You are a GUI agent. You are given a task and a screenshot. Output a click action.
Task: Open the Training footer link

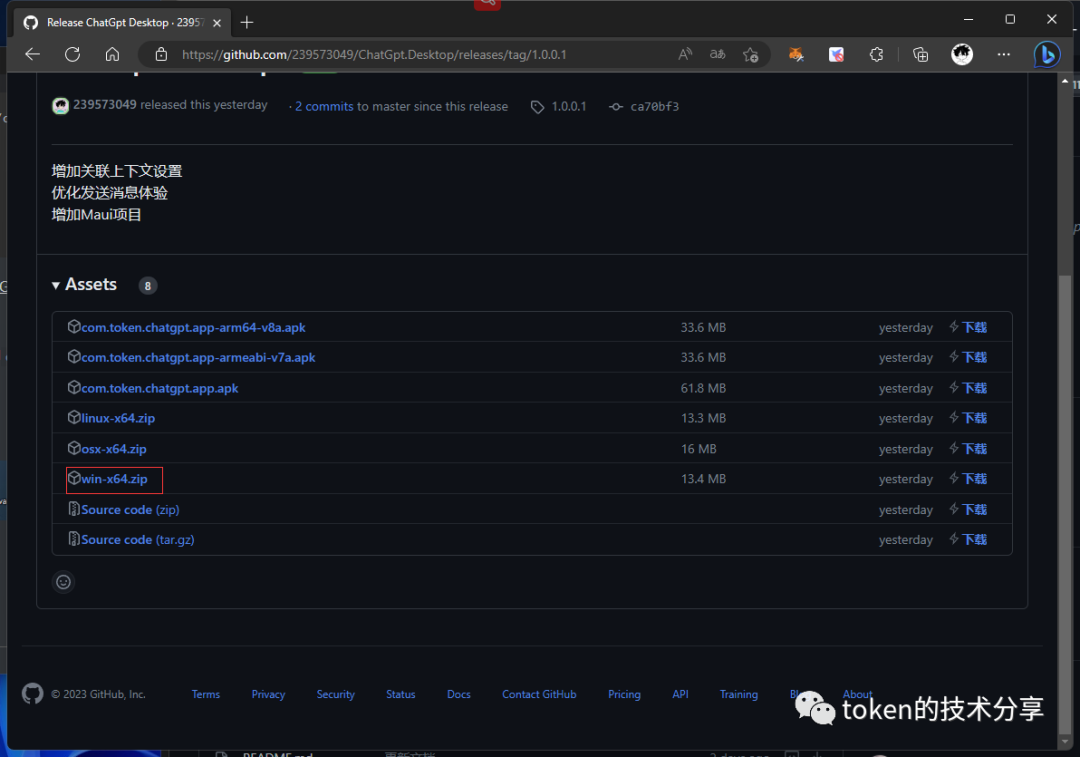click(739, 694)
